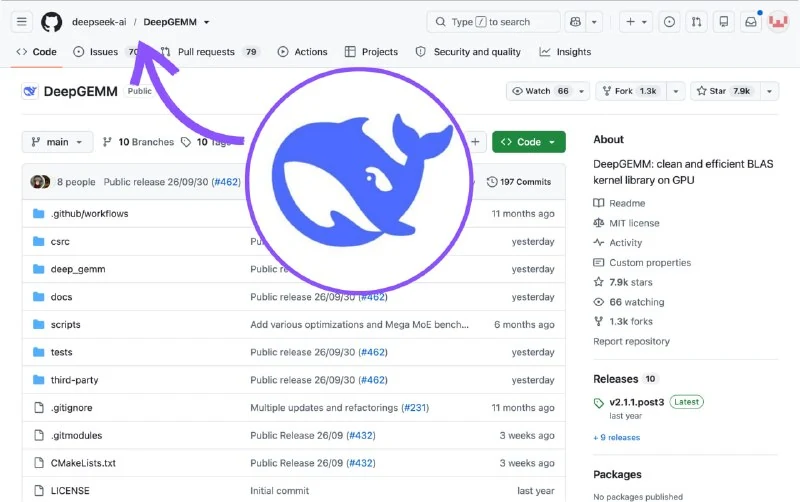Open the user profile avatar menu
Viewport: 800px width, 502px height.
(778, 21)
